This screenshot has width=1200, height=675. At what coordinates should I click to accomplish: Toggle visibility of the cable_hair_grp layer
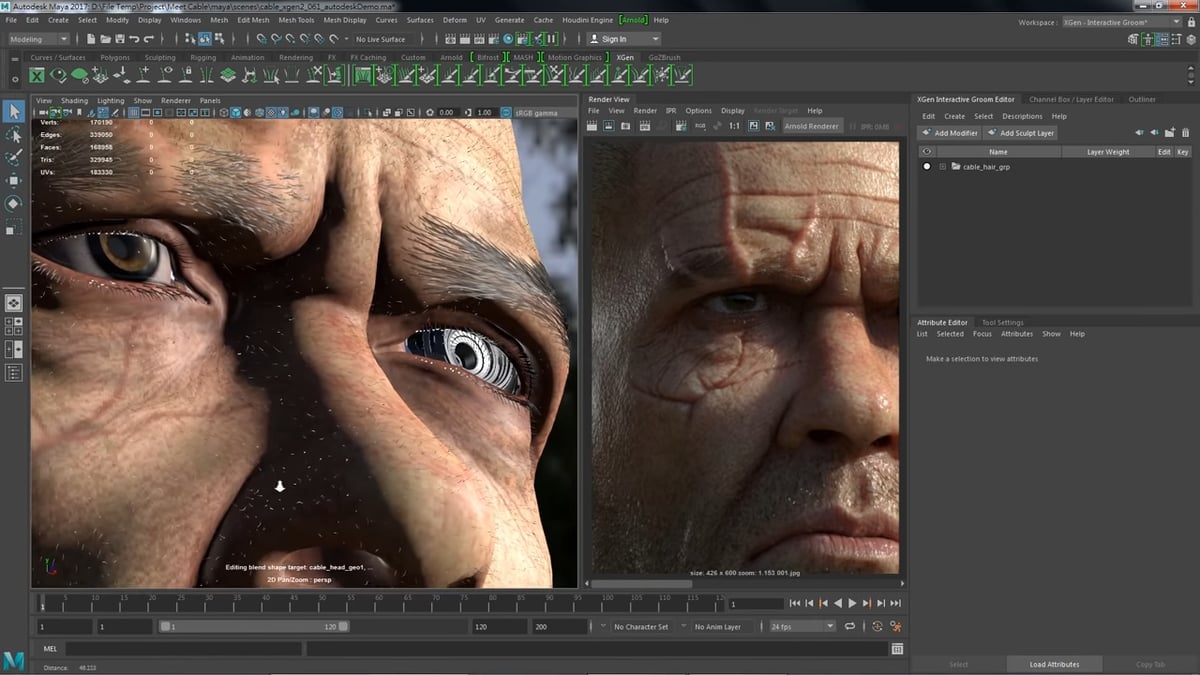point(926,166)
